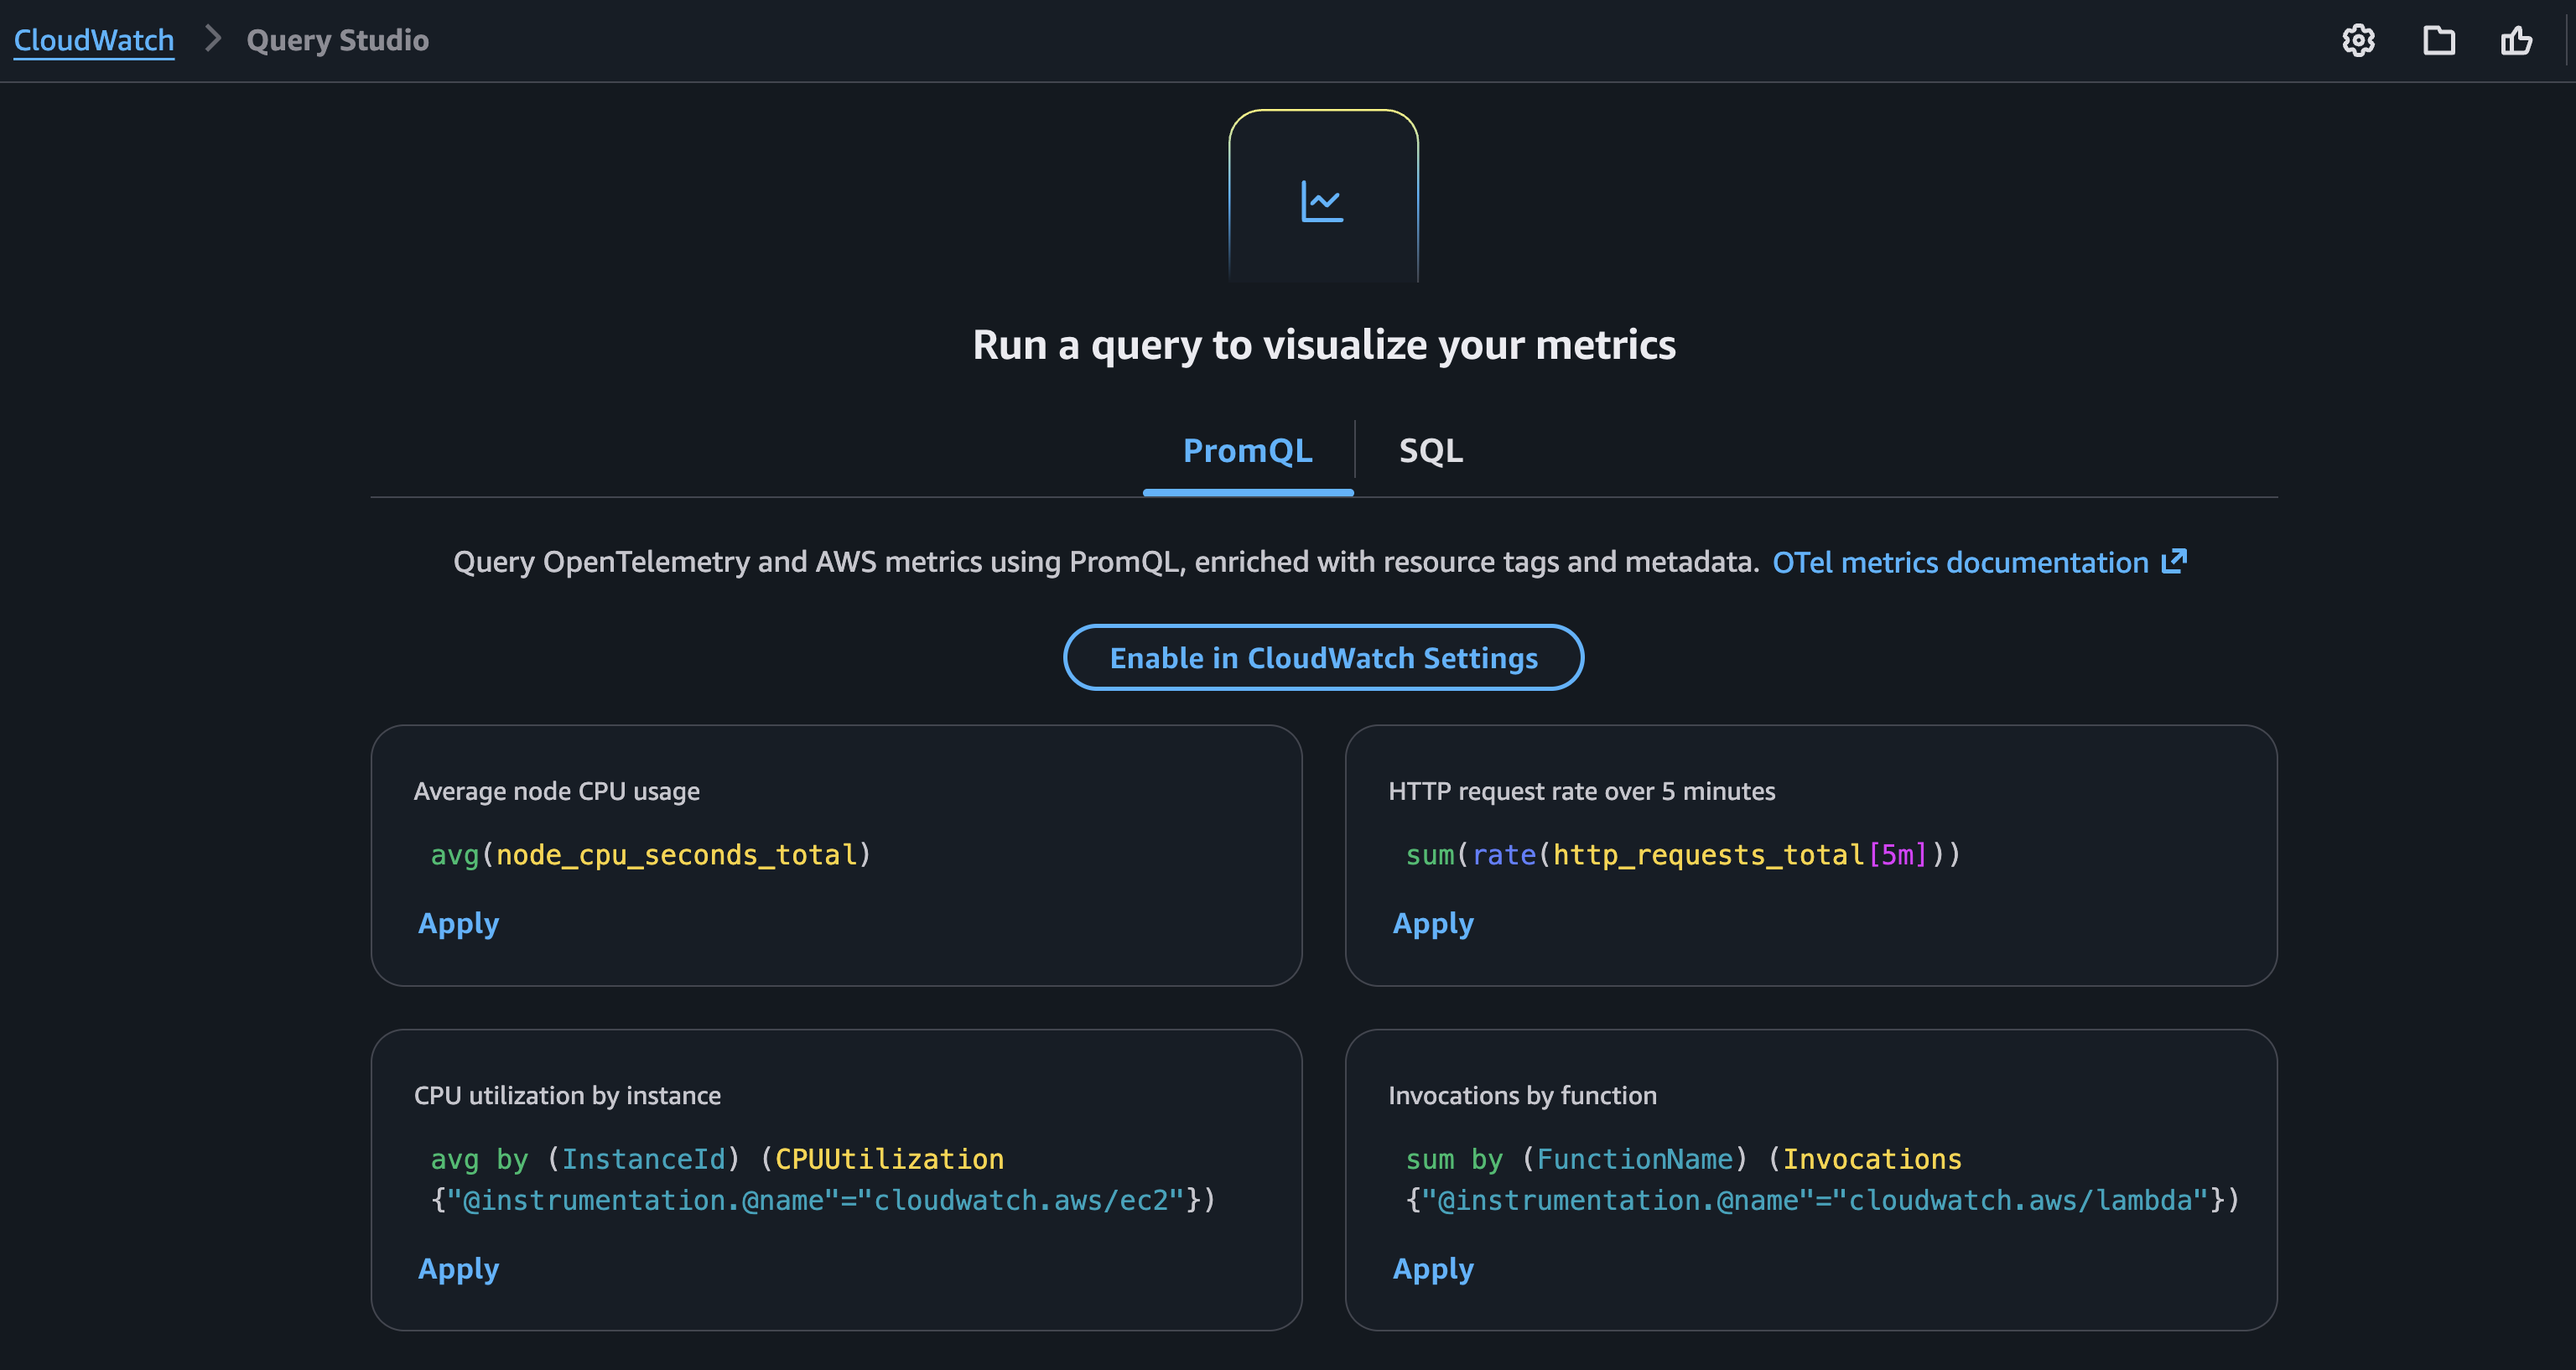Apply the Invocations by function query
Image resolution: width=2576 pixels, height=1370 pixels.
point(1432,1269)
